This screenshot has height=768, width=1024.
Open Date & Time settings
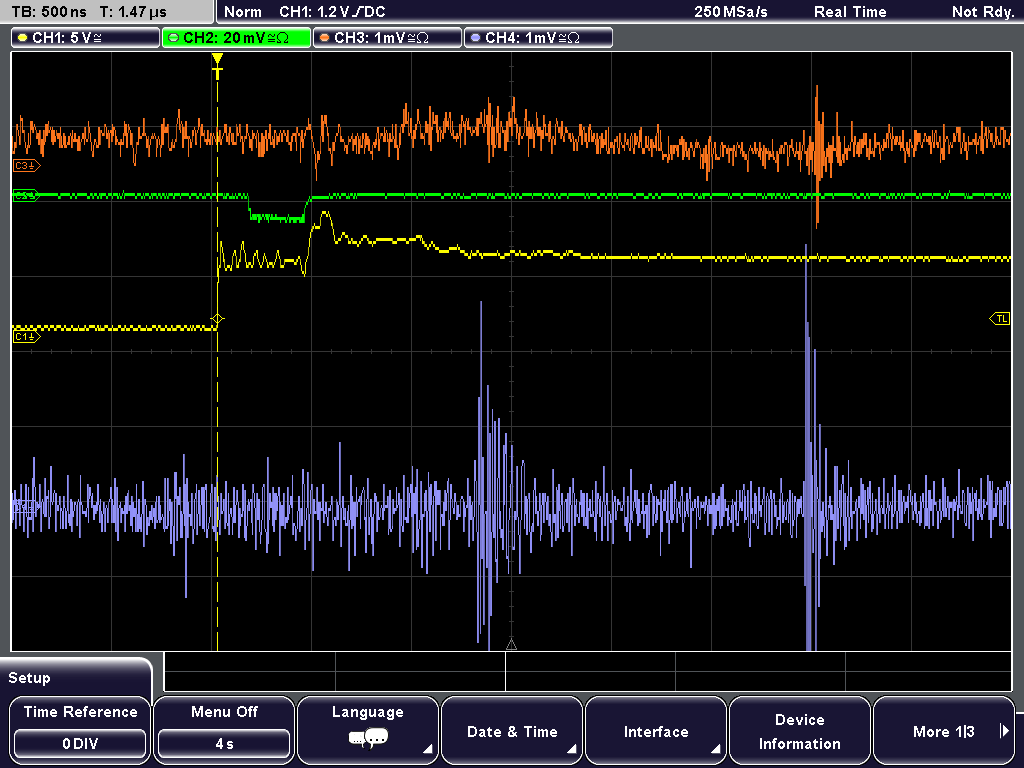pos(512,730)
